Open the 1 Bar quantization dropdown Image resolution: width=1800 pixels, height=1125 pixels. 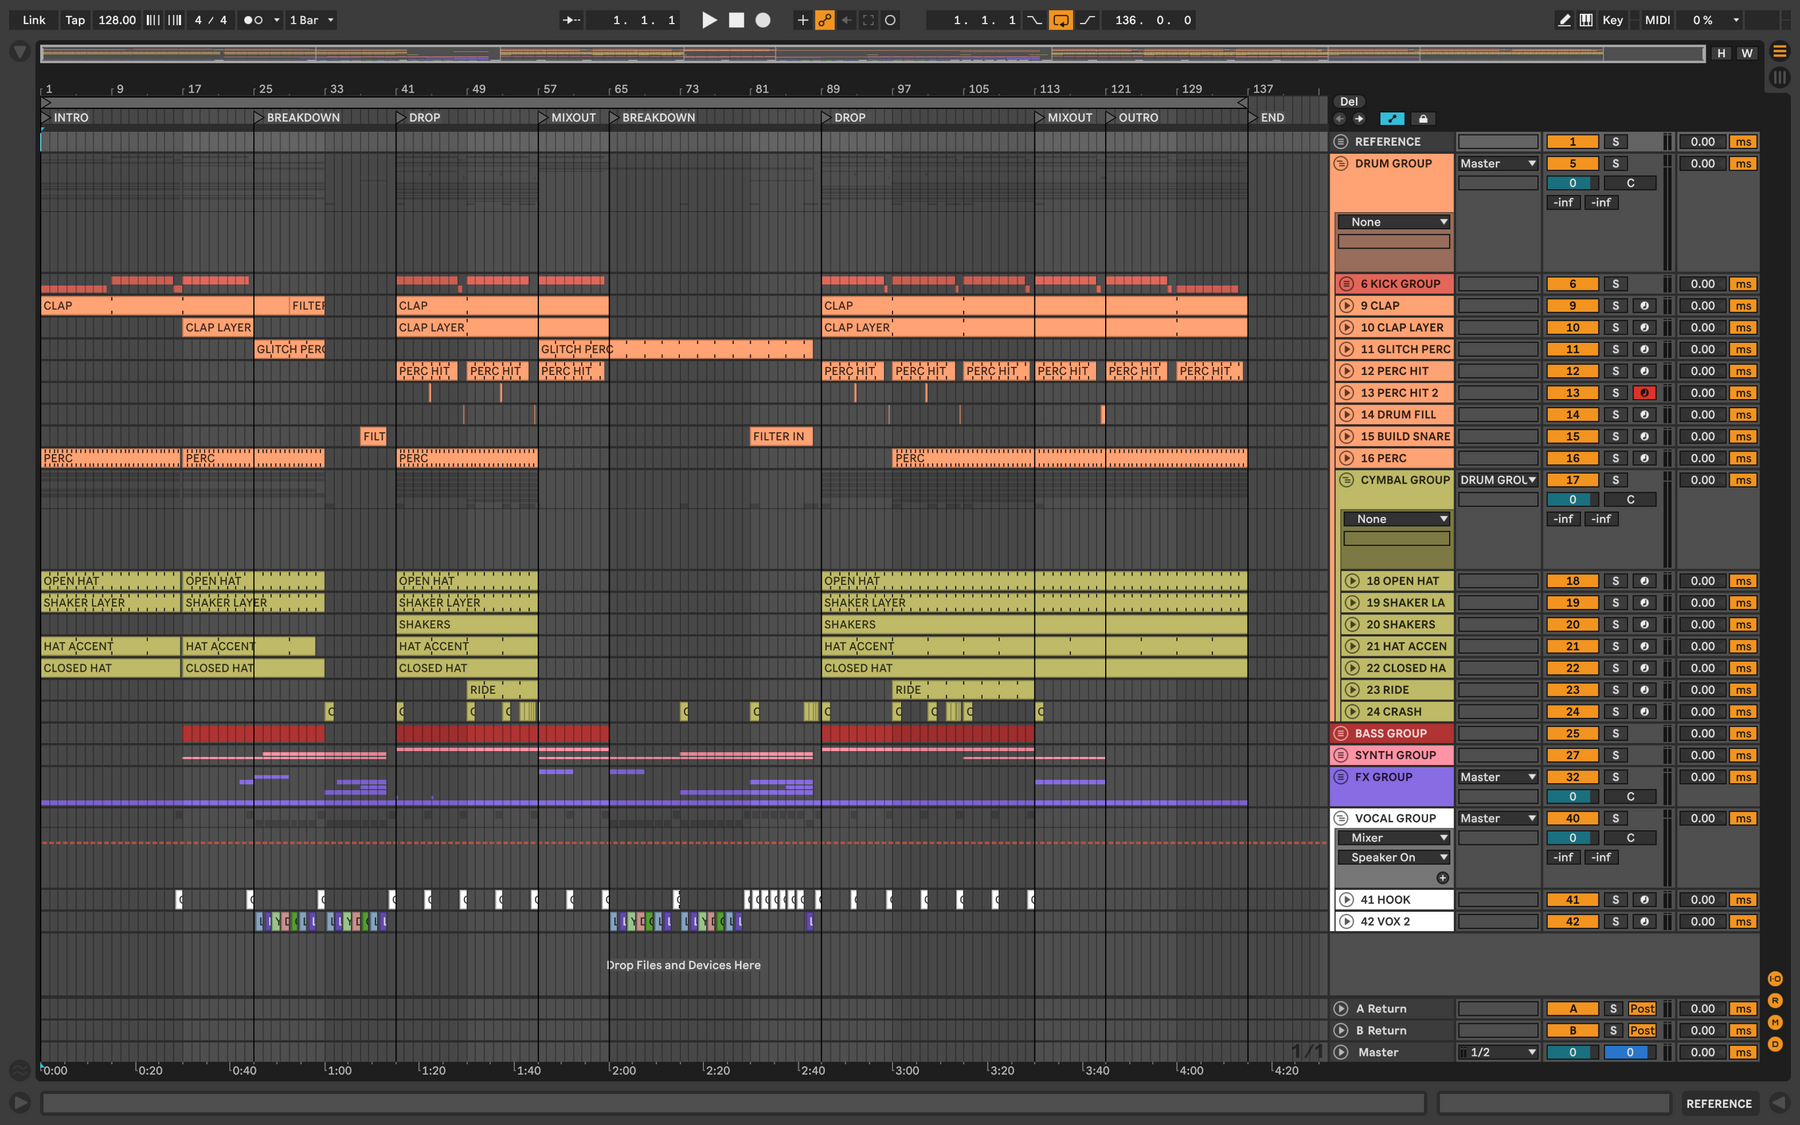click(312, 20)
